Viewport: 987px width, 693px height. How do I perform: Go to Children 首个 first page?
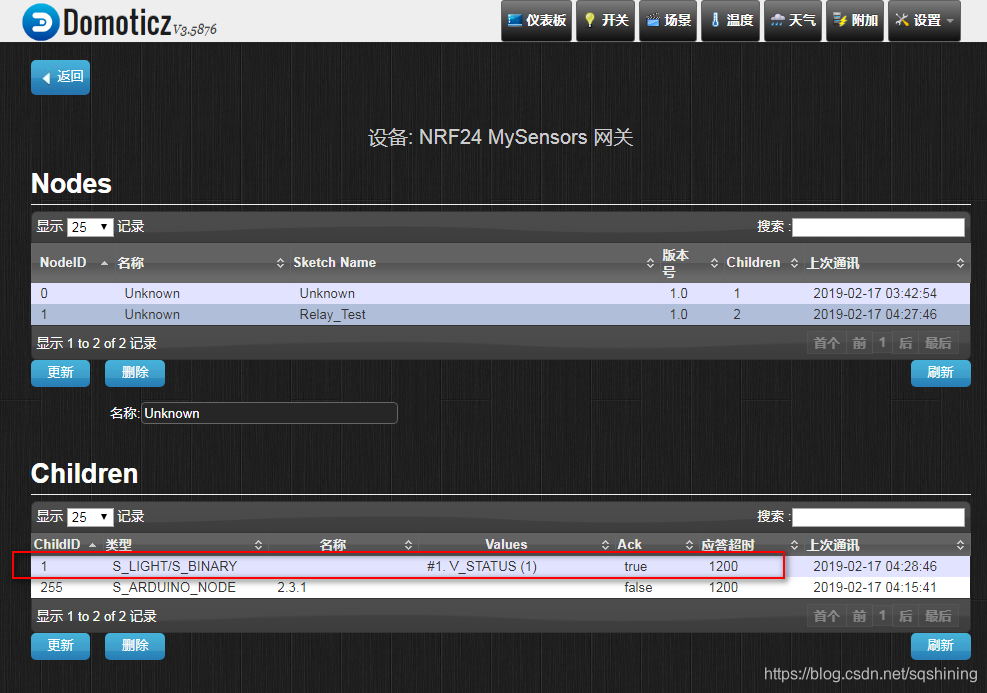826,616
